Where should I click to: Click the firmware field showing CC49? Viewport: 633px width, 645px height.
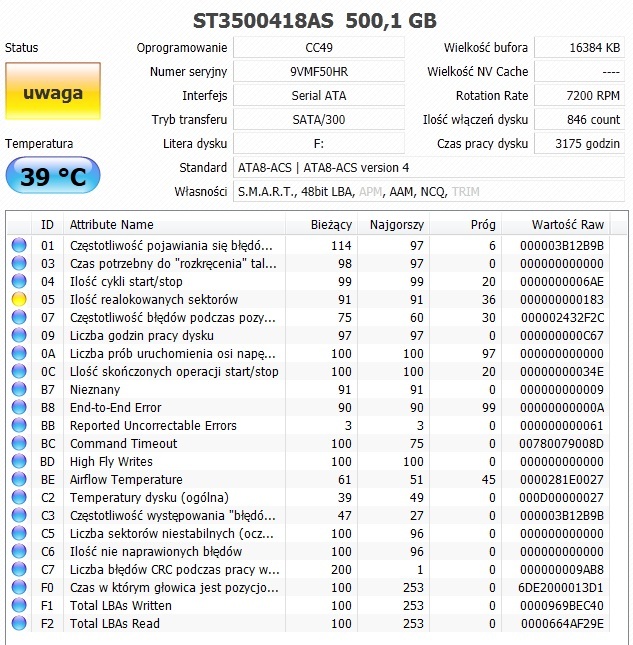coord(319,48)
